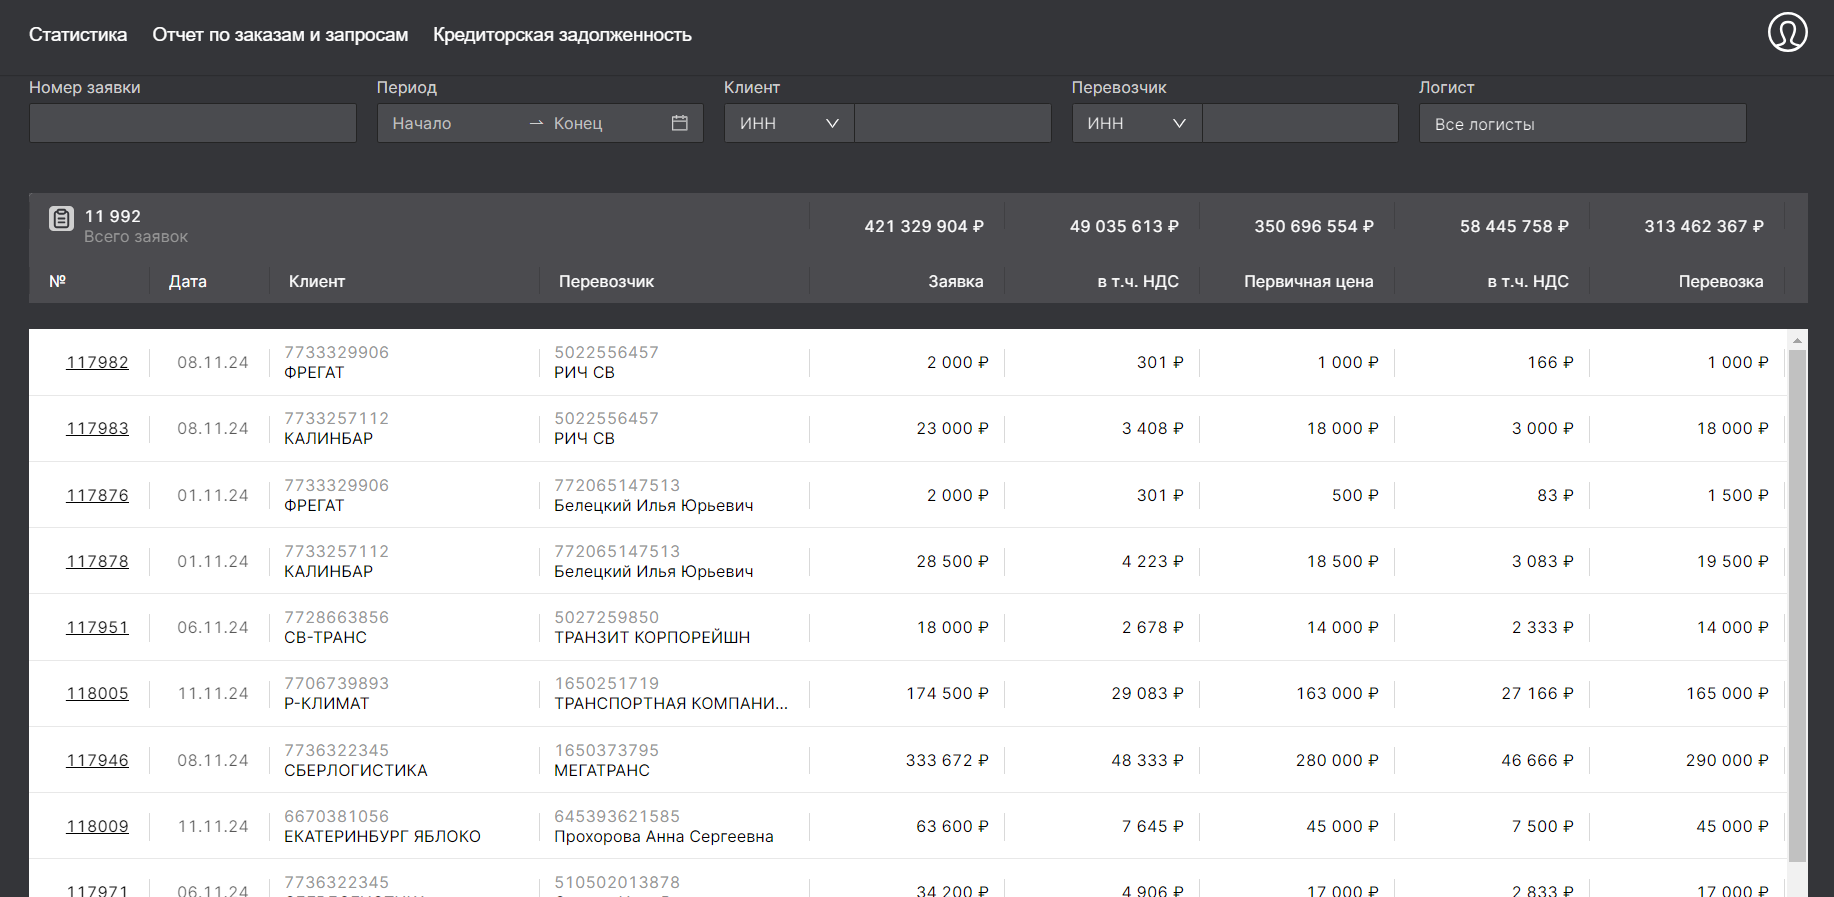The height and width of the screenshot is (897, 1834).
Task: Open order link 117878
Action: [97, 561]
